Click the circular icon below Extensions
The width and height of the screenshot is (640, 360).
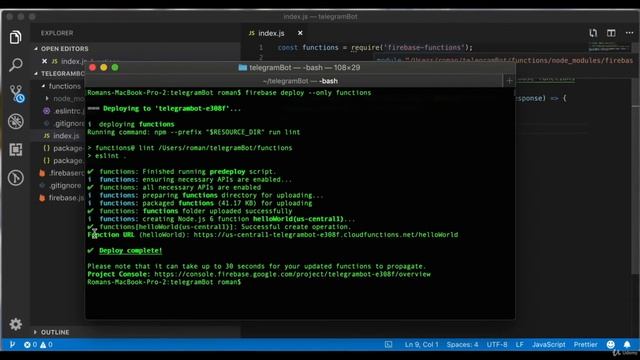click(16, 178)
